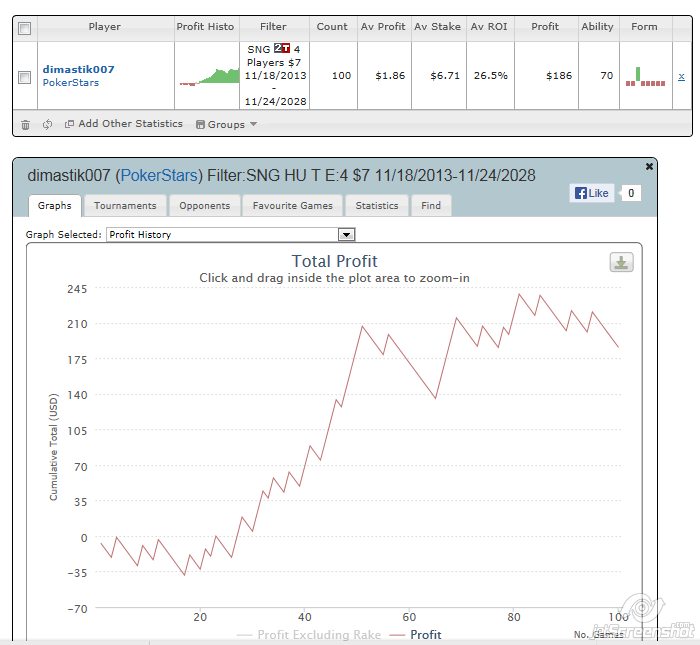700x645 pixels.
Task: Expand the Groups dropdown menu
Action: (226, 124)
